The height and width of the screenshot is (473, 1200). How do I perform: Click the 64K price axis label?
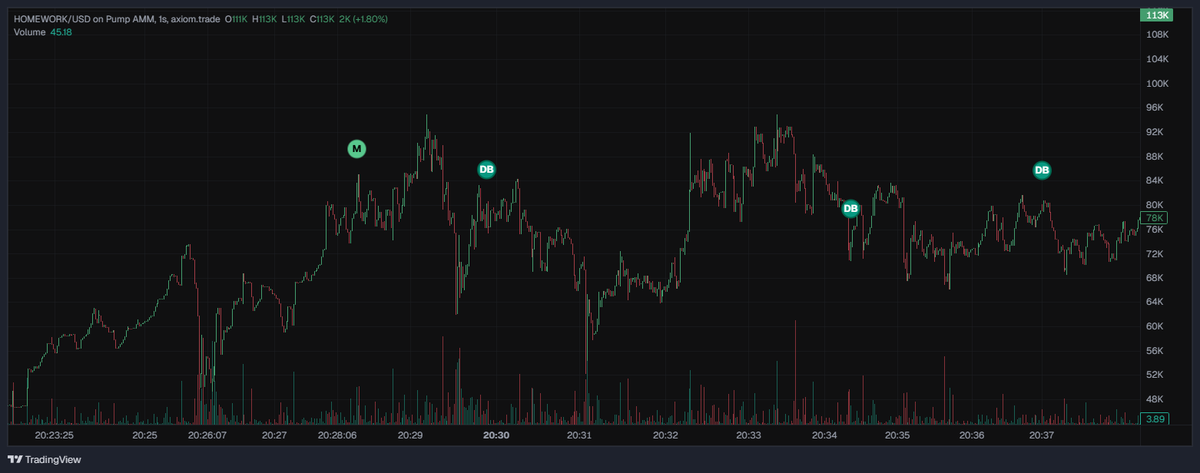[x=1157, y=302]
